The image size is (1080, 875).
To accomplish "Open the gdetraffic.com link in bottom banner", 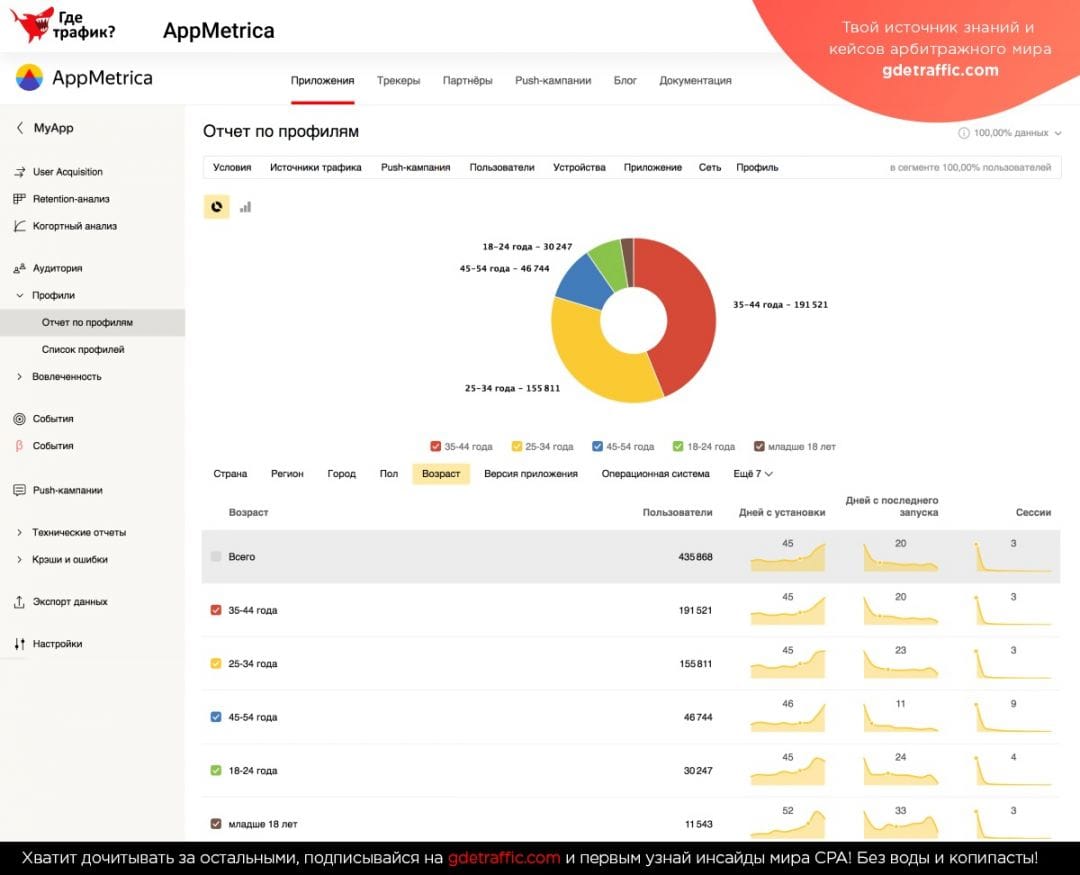I will point(503,858).
